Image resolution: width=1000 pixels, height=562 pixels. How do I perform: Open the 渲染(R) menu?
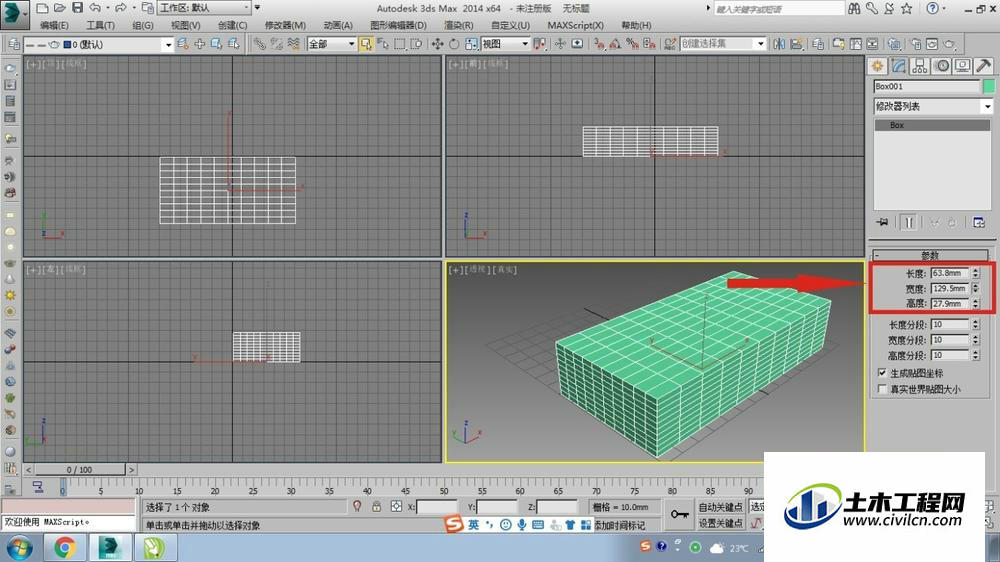point(459,26)
